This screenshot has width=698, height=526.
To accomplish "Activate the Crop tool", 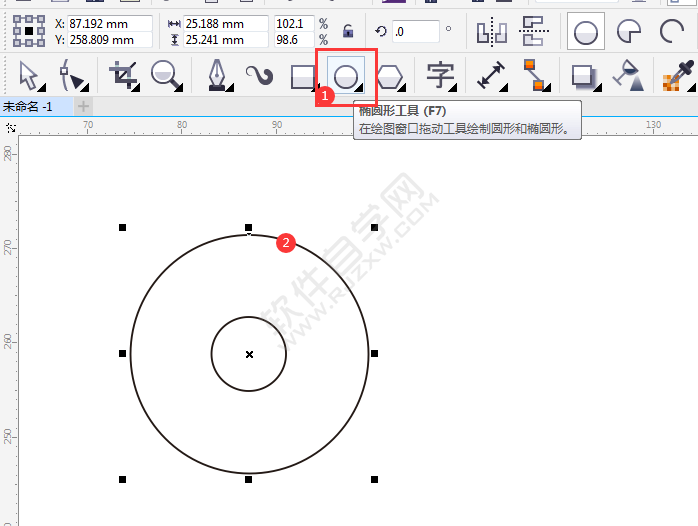I will pos(124,76).
